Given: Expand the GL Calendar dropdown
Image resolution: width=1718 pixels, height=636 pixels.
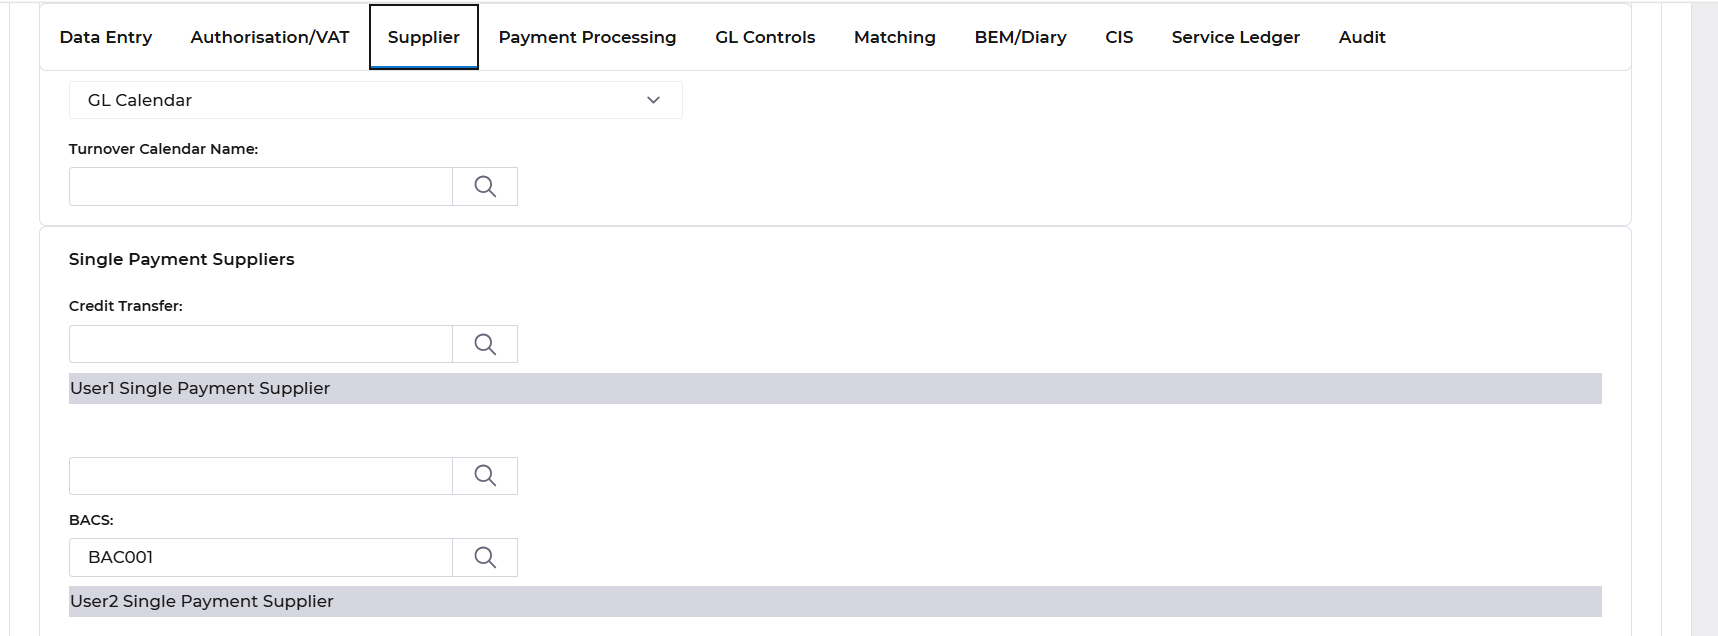Looking at the screenshot, I should click(376, 100).
